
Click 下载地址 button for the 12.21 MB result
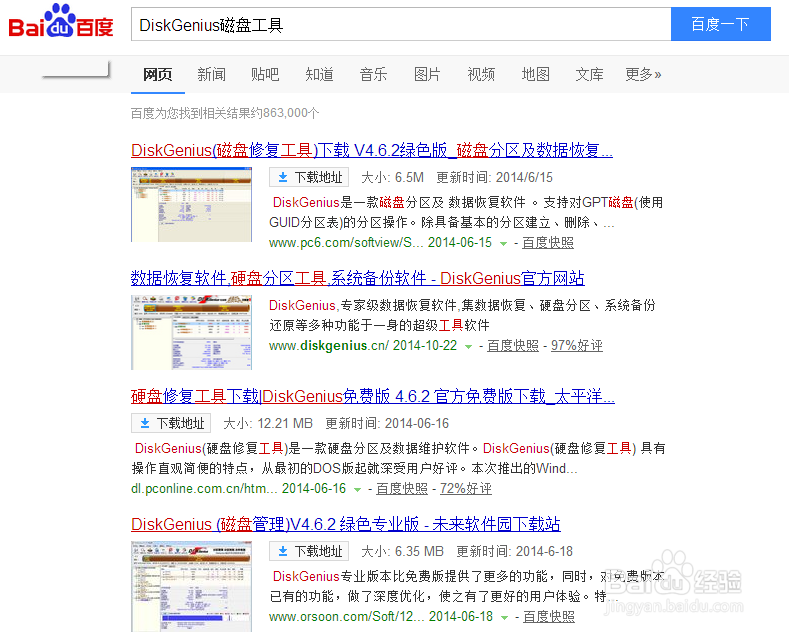tap(171, 423)
